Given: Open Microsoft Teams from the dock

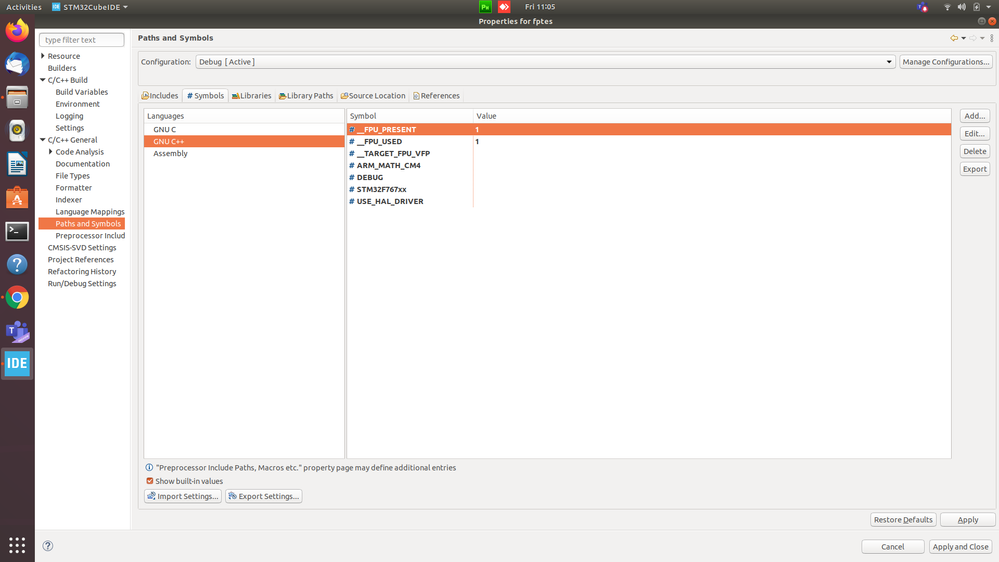Looking at the screenshot, I should coord(17,331).
